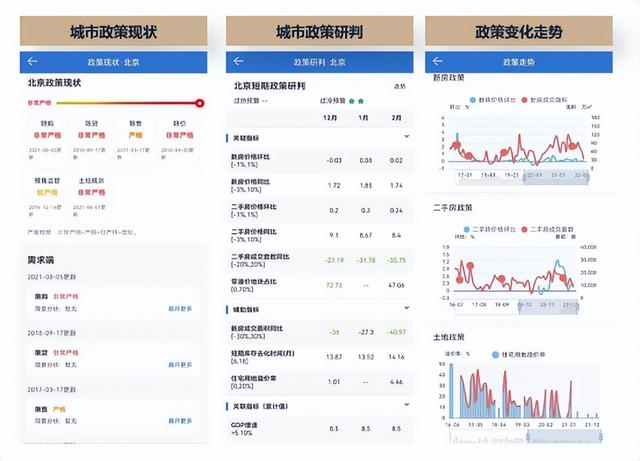Click the last red marker on 二手房政策 chart

pos(563,278)
